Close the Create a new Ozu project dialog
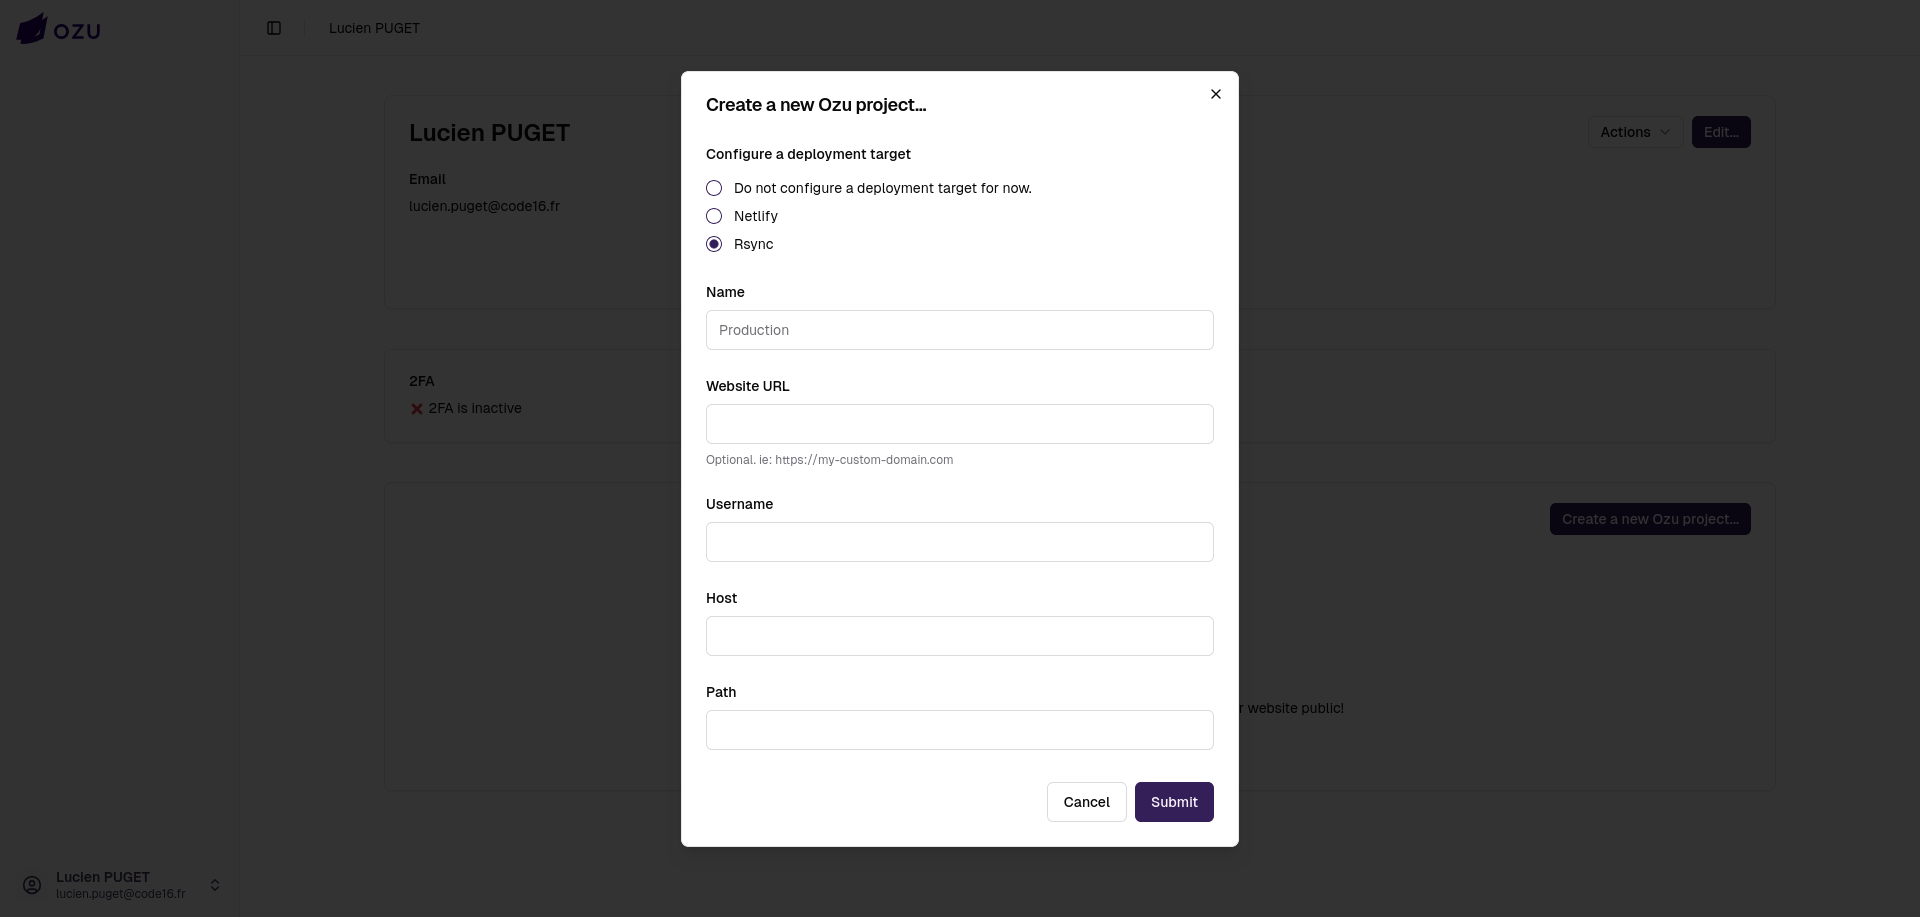Screen dimensions: 1920x917 click(1215, 94)
